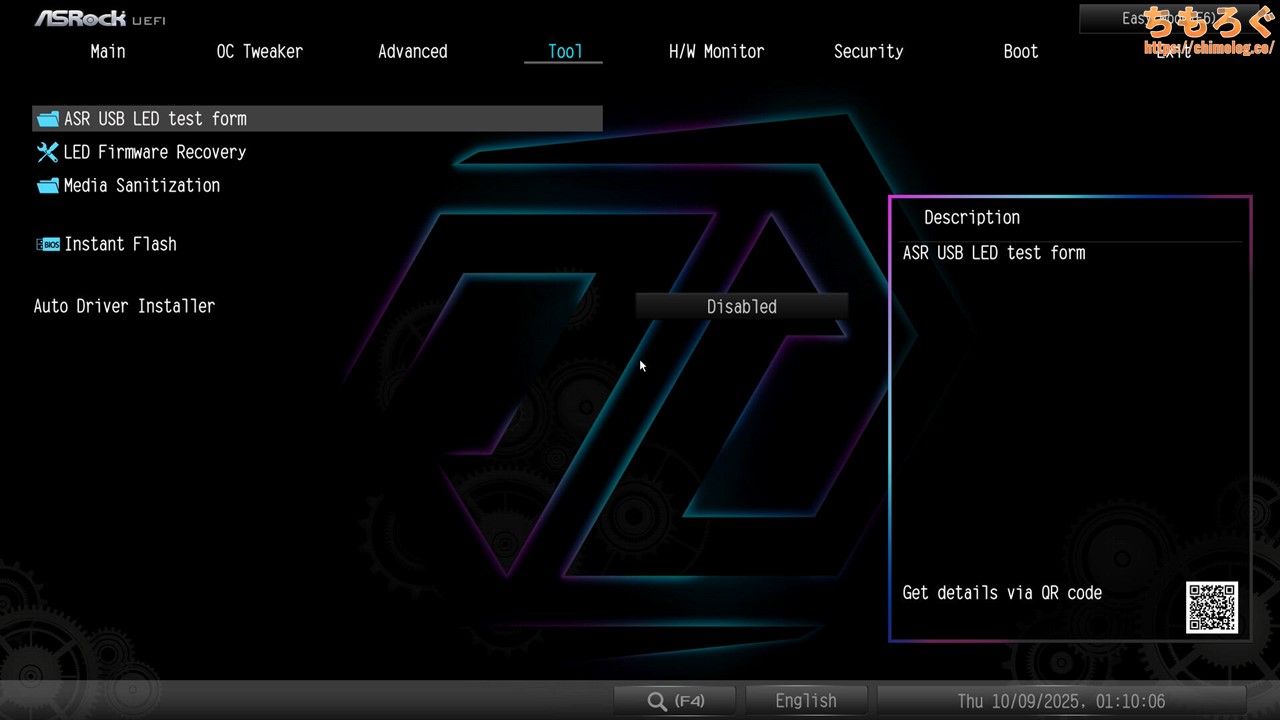The width and height of the screenshot is (1280, 720).
Task: Click the ASRock UEFI logo
Action: coord(100,18)
